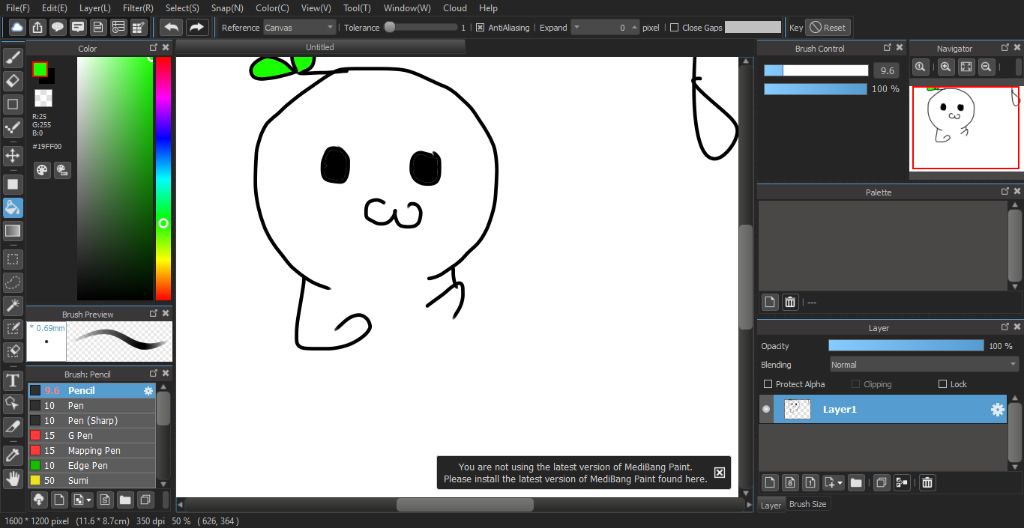Choose the Hand pan tool

coord(13,478)
